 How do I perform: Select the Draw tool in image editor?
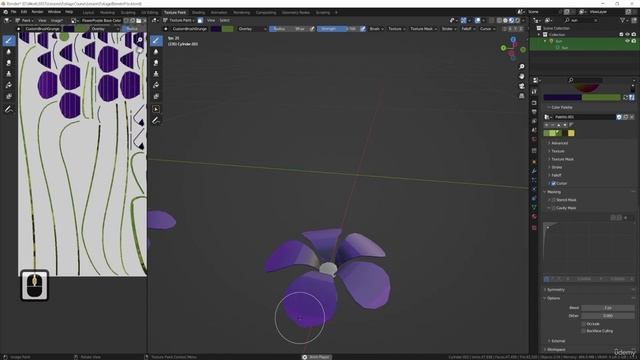click(x=9, y=40)
